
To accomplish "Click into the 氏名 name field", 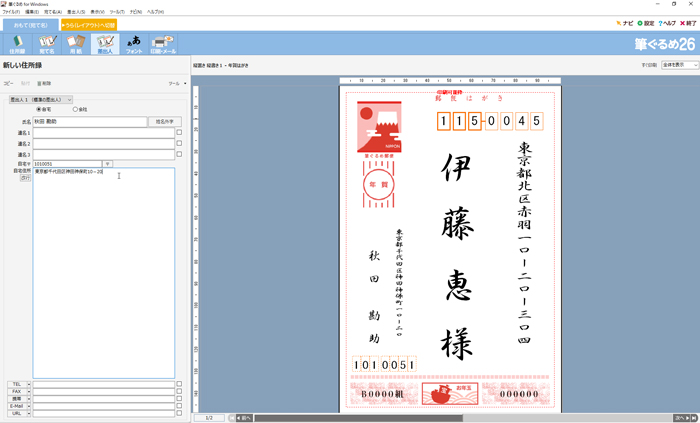I will pos(89,121).
